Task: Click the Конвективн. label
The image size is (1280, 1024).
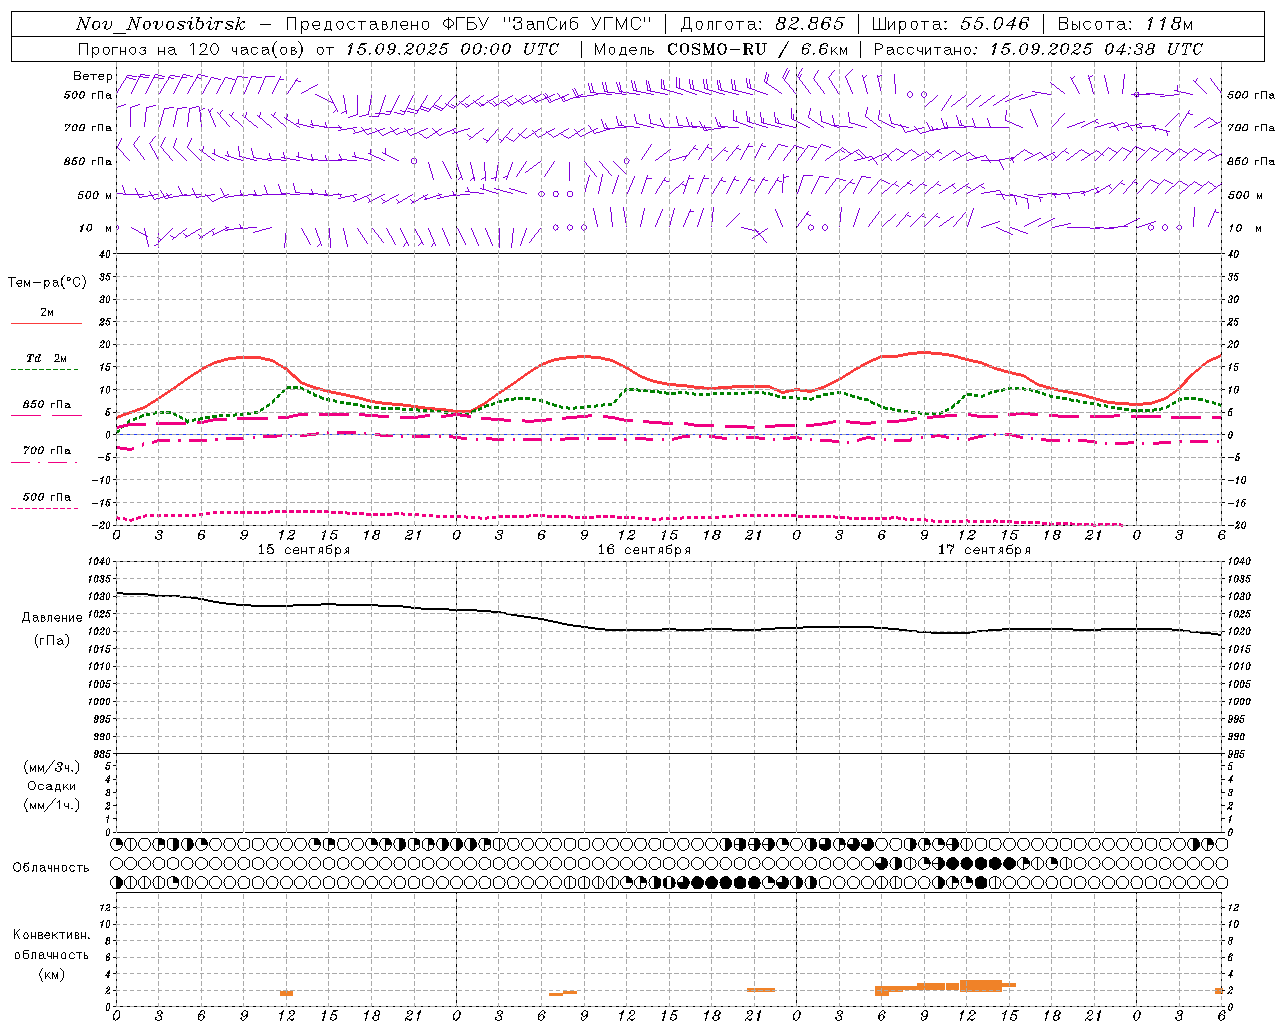Action: (x=51, y=935)
